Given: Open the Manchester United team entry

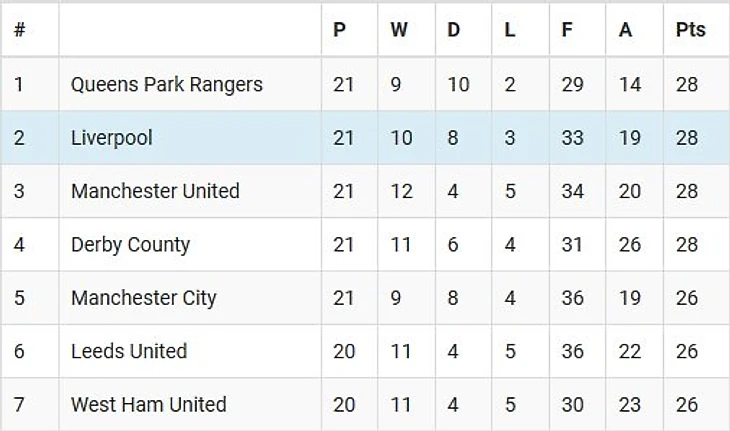Looking at the screenshot, I should click(x=155, y=191).
